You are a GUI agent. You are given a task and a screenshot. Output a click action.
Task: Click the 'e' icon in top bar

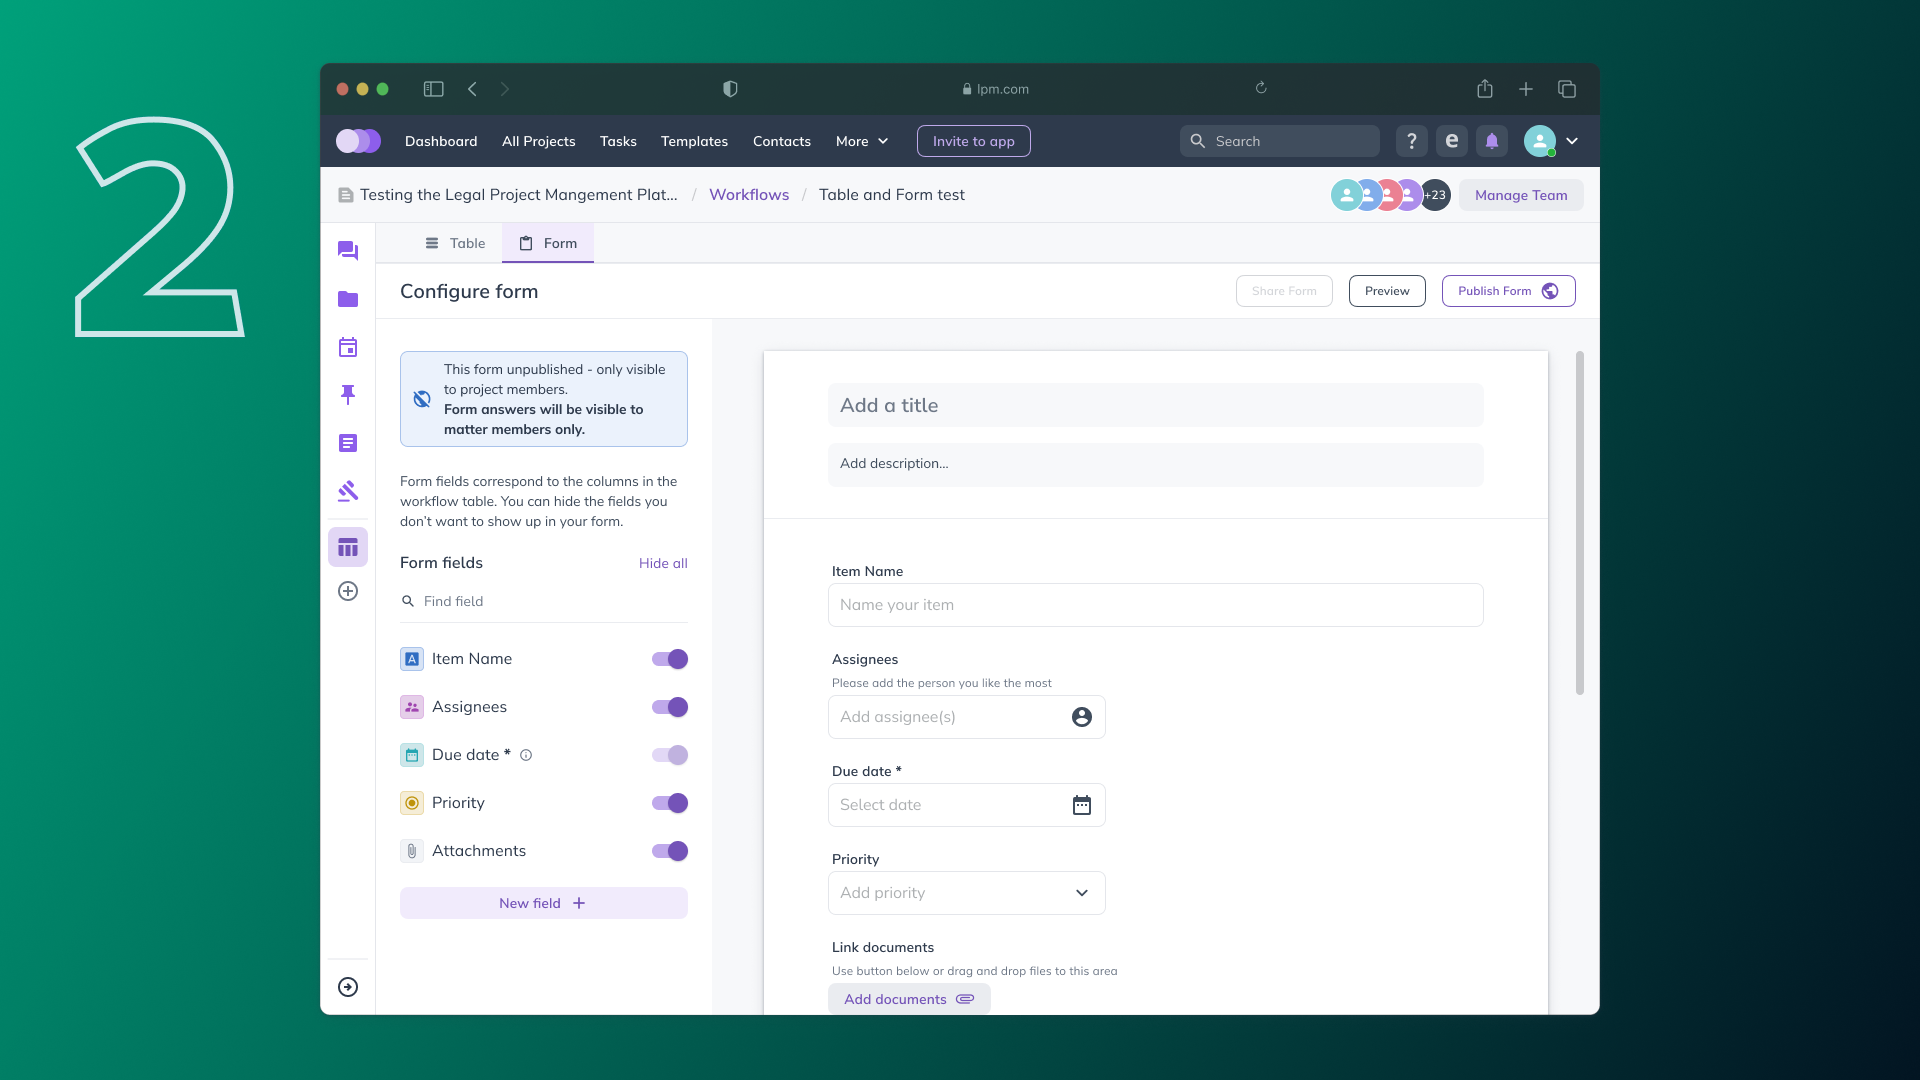(1452, 141)
